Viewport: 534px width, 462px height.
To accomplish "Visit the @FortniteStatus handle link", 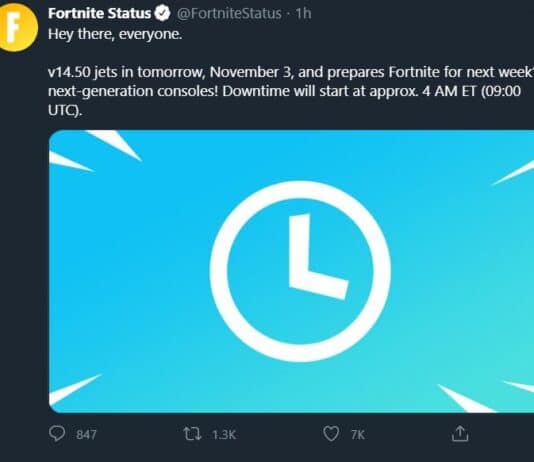I will 229,13.
